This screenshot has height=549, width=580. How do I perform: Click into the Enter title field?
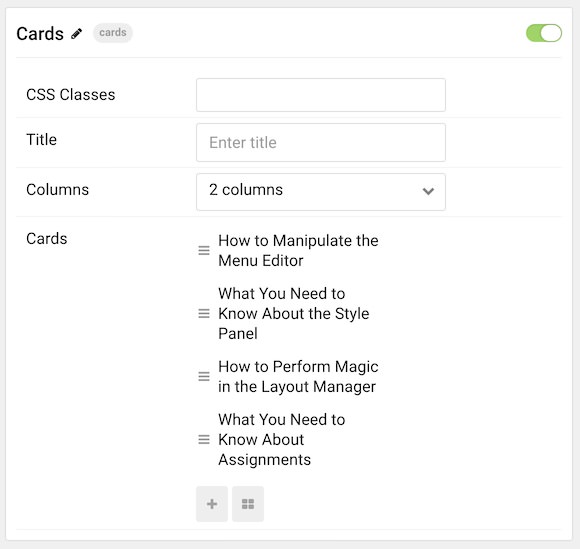pos(321,142)
